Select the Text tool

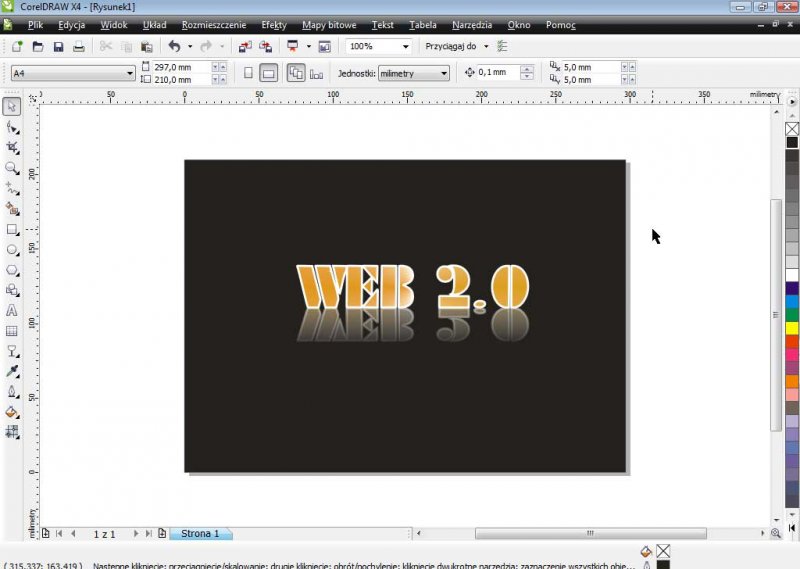coord(12,310)
